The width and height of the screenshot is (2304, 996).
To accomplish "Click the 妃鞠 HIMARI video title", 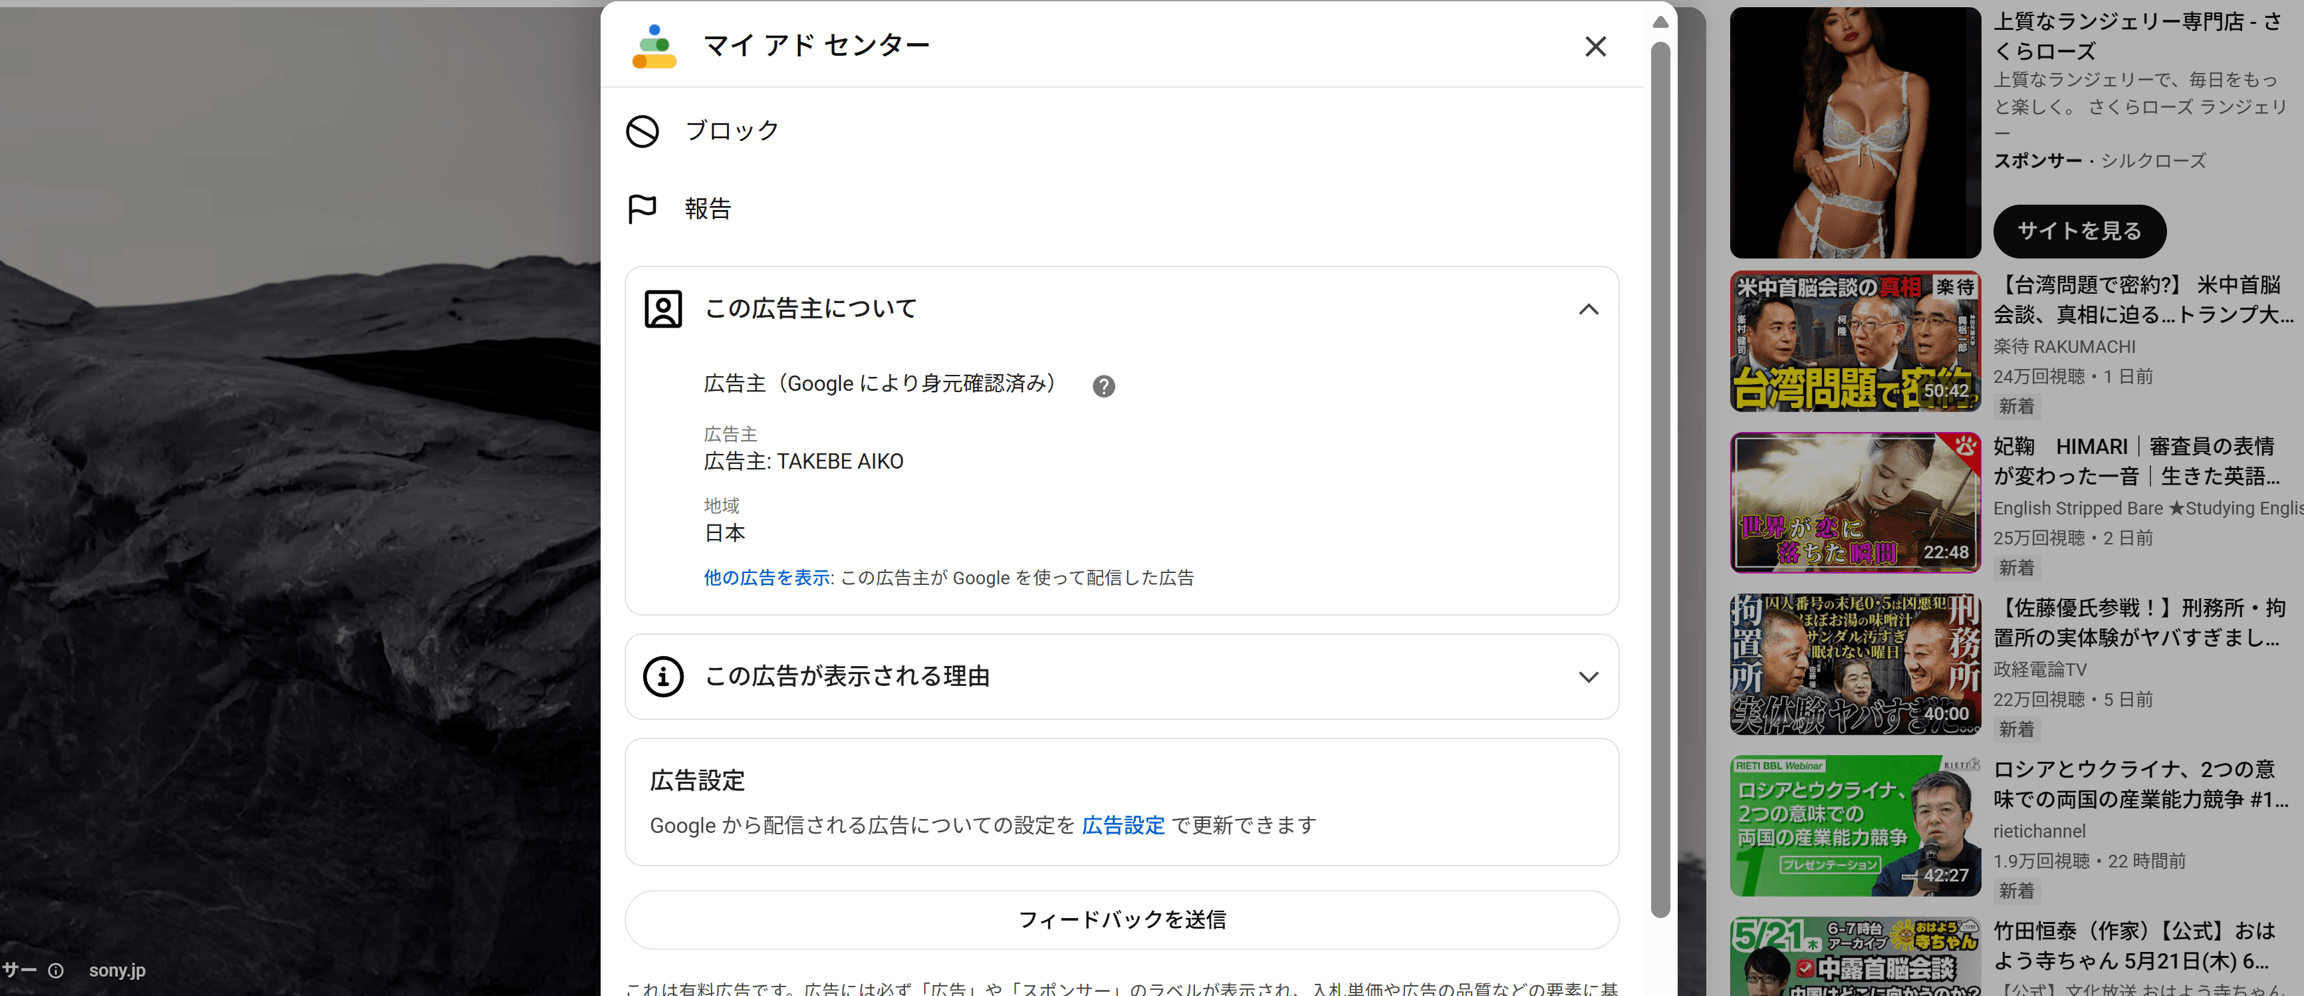I will [x=2137, y=461].
